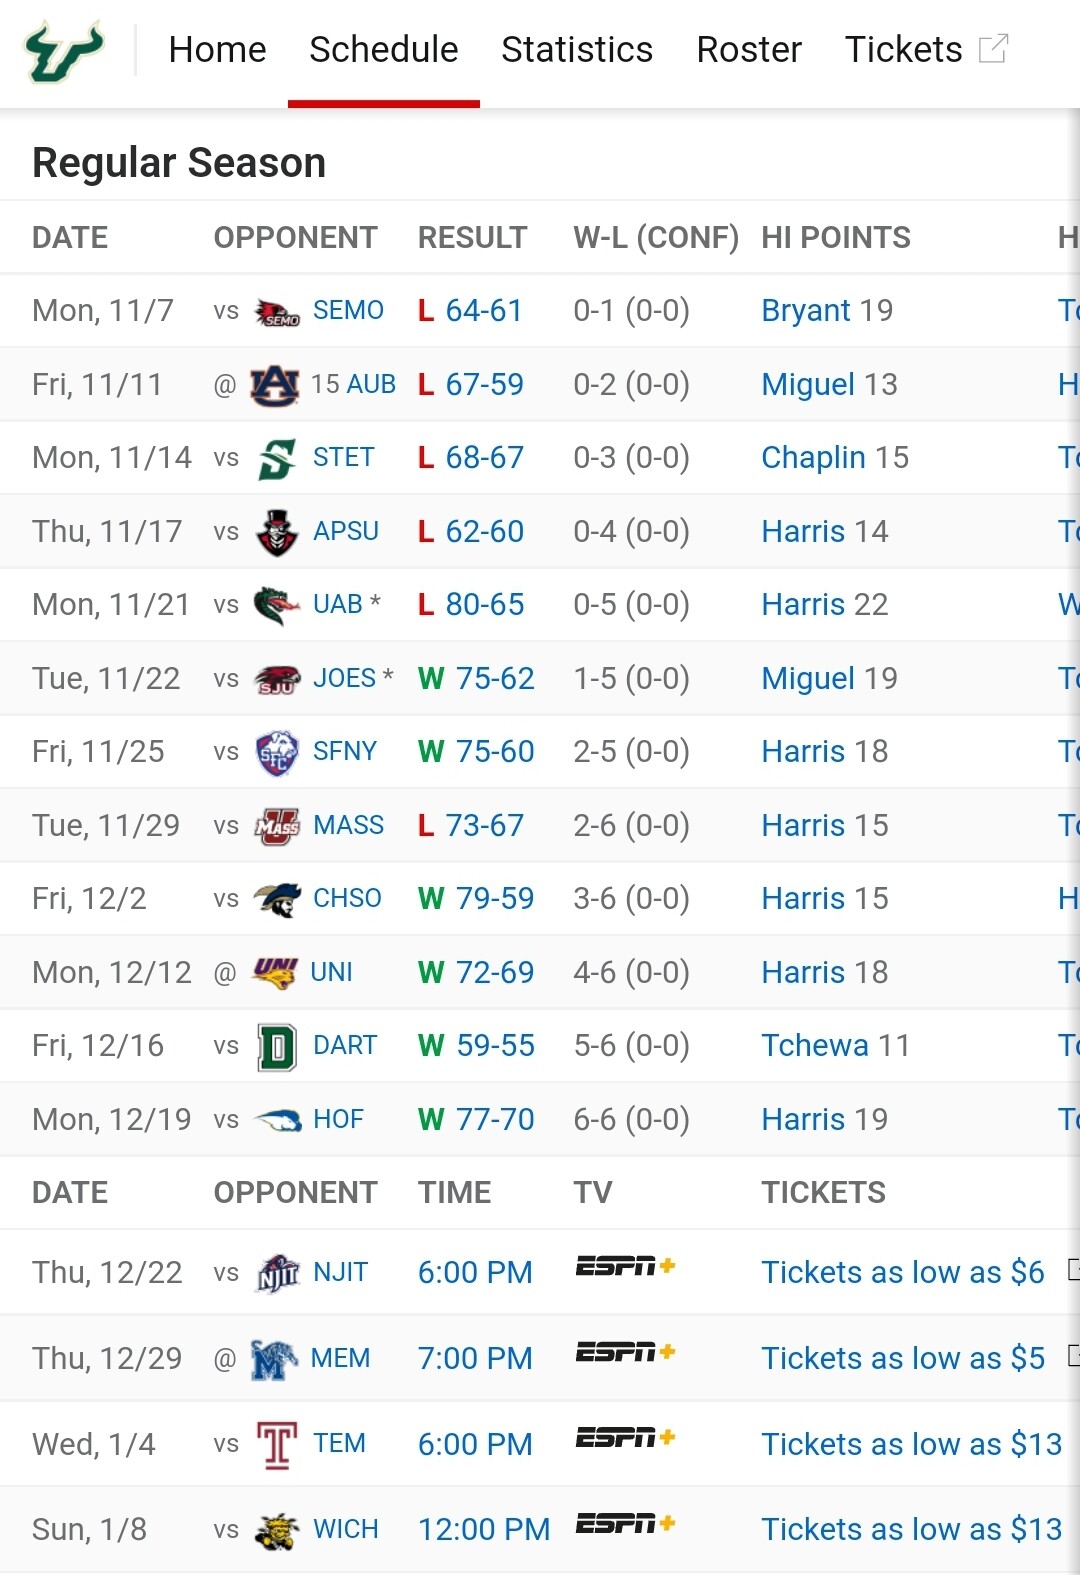Open W 77-70 Hofstra game result
Viewport: 1080px width, 1575px height.
tap(476, 1120)
